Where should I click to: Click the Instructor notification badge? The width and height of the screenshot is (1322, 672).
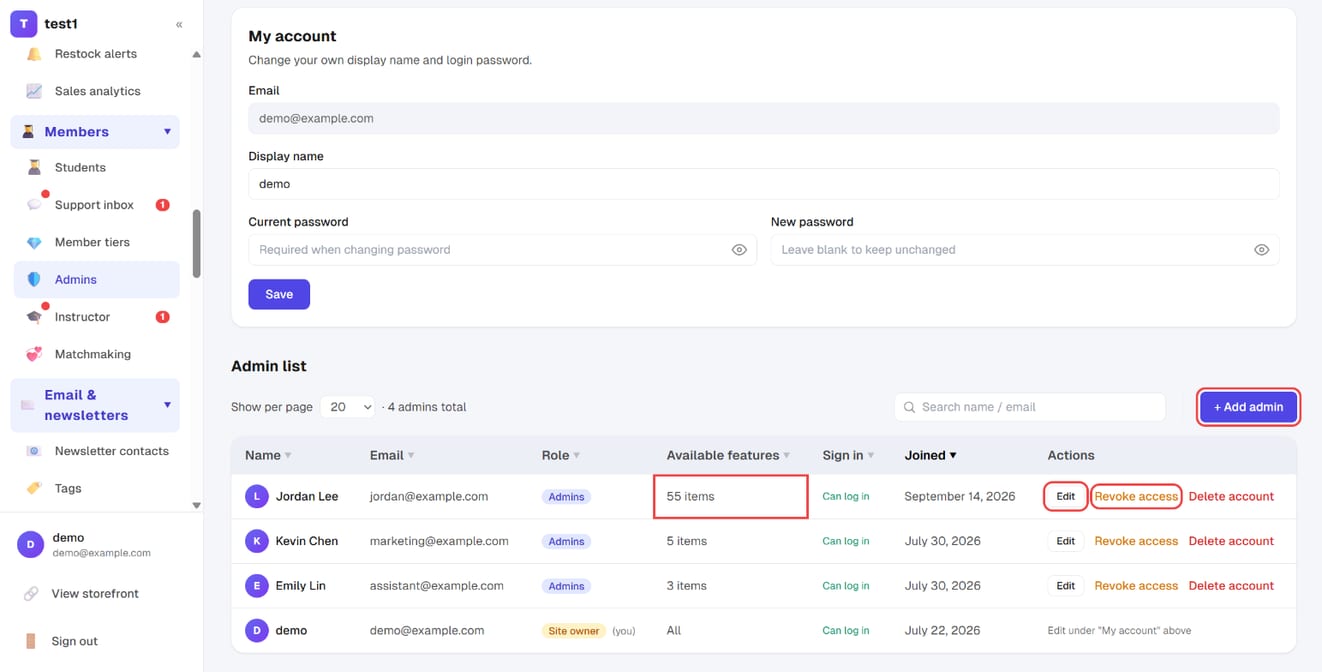(162, 317)
